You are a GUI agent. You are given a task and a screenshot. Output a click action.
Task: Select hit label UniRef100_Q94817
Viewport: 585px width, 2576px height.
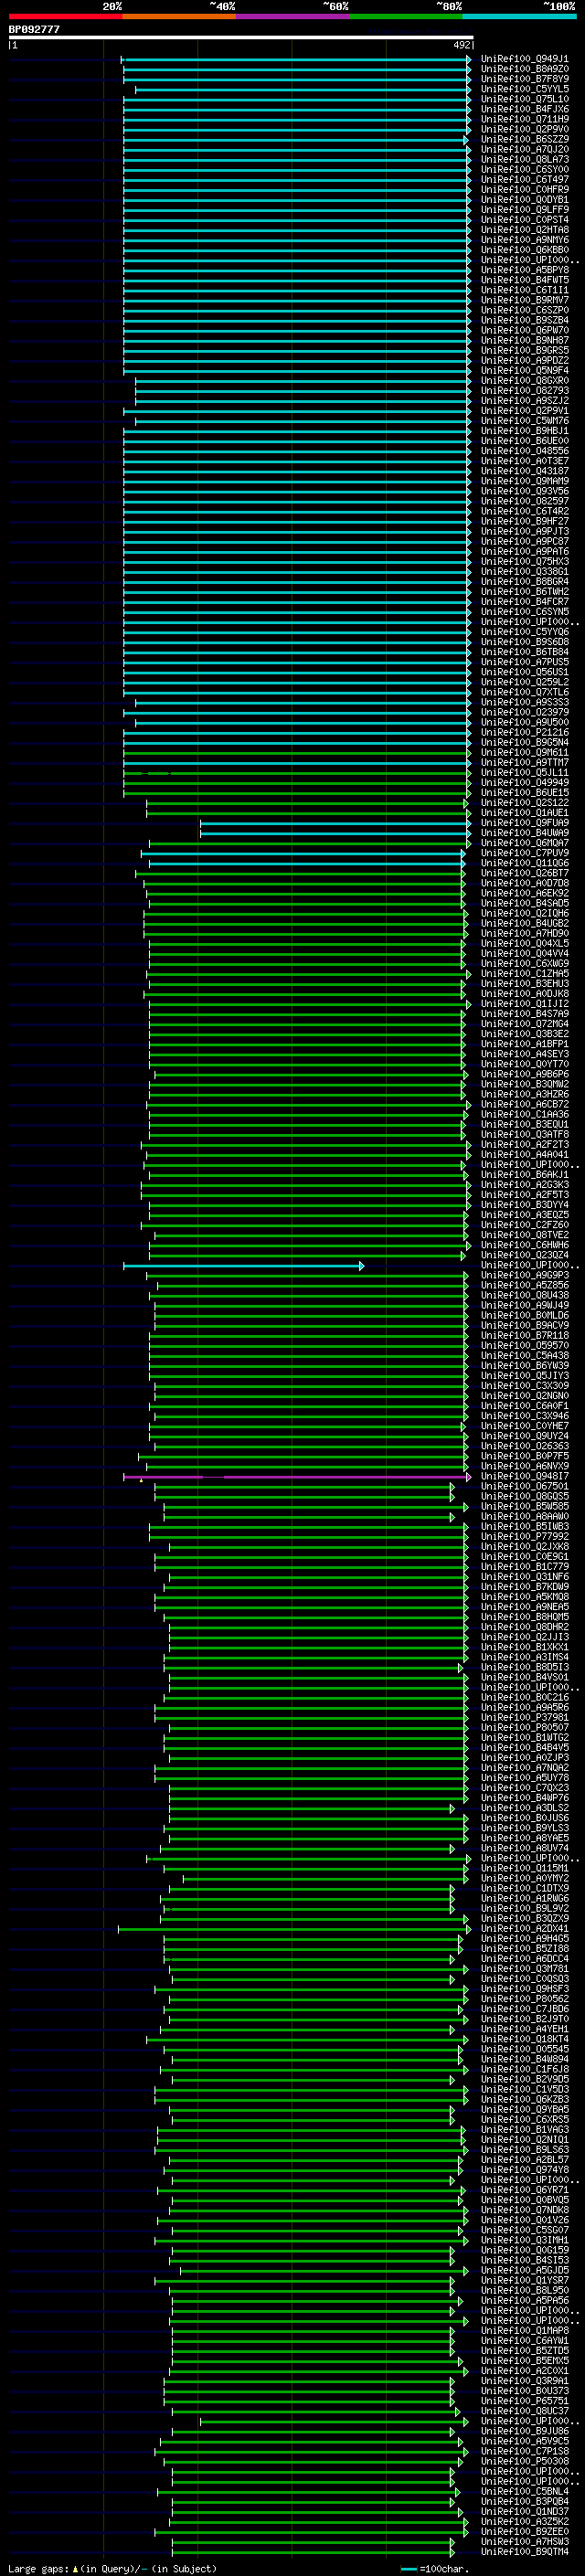pyautogui.click(x=525, y=1477)
